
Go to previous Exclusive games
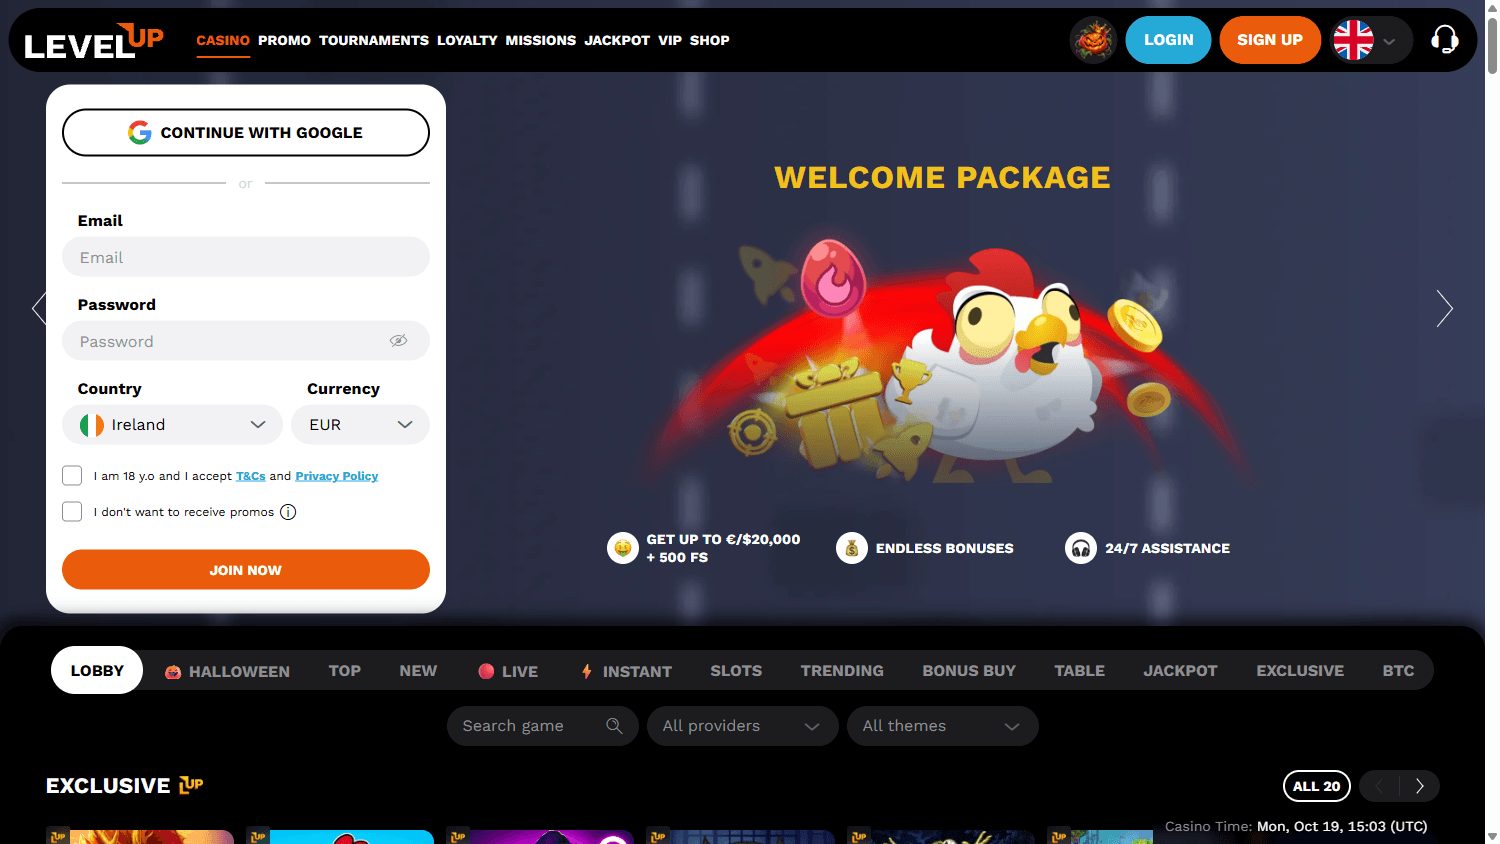coord(1380,786)
